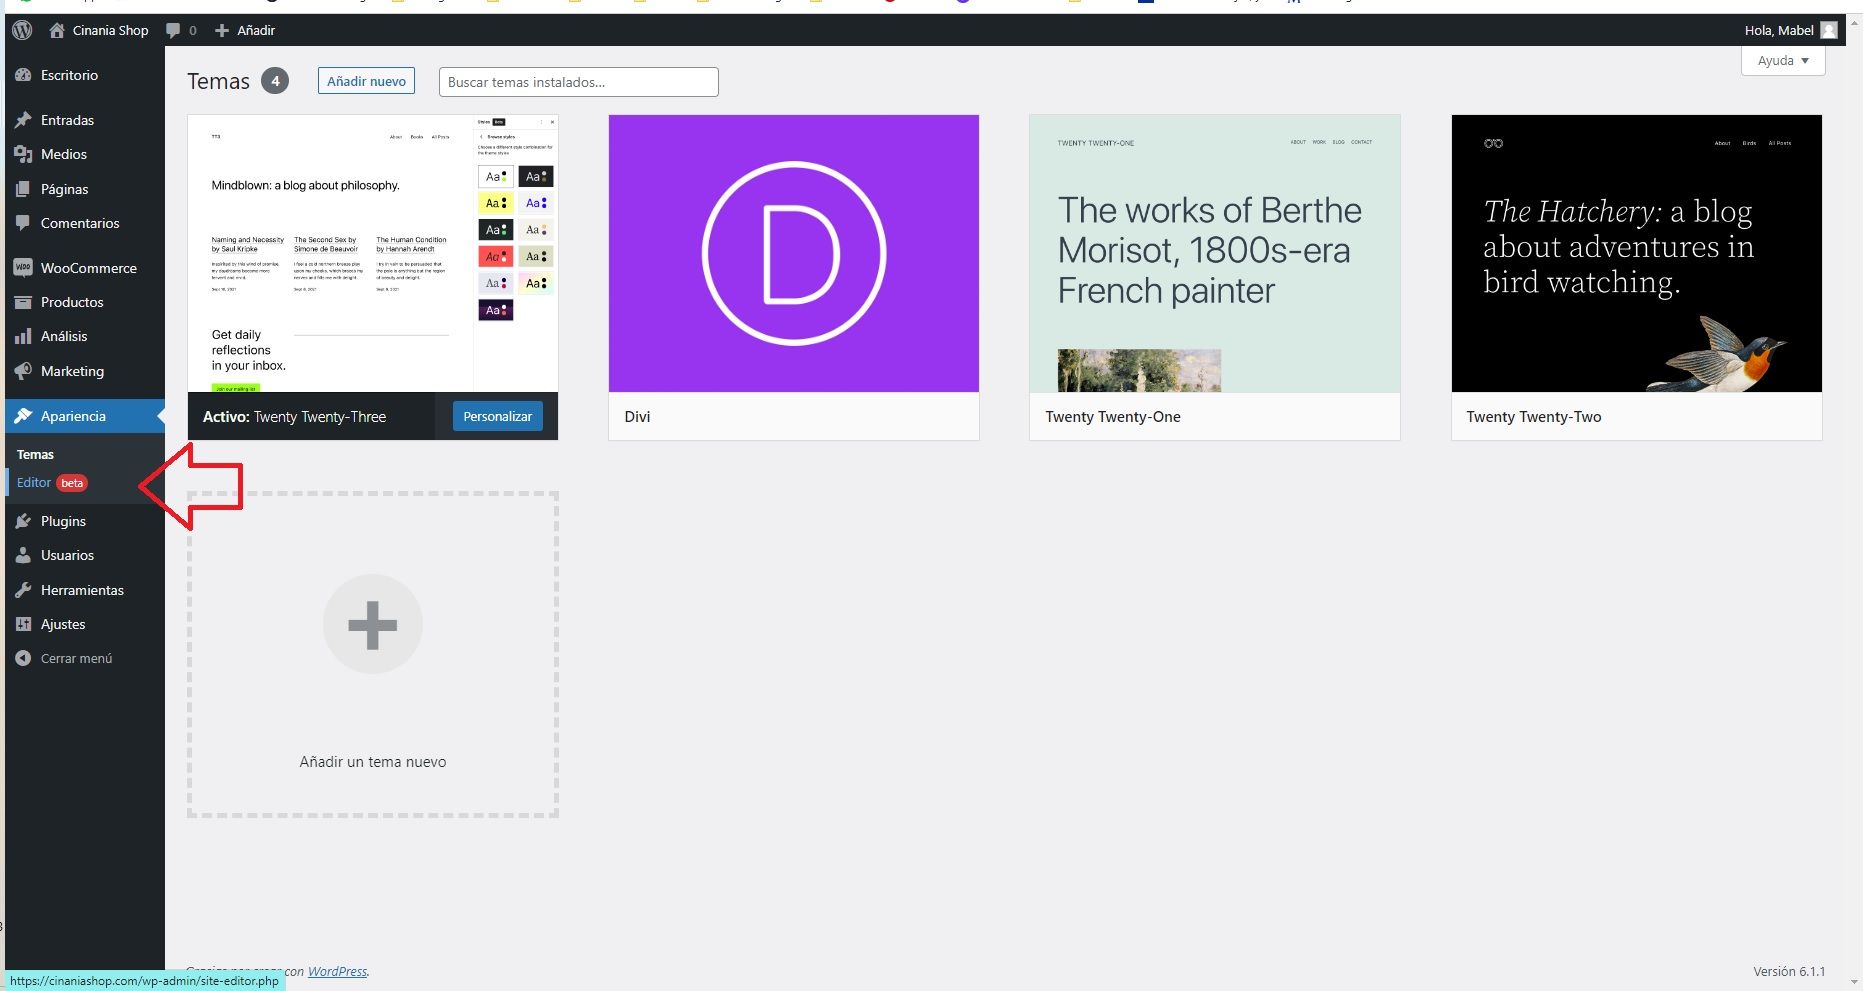Open the Hola, Mabel account menu
This screenshot has height=991, width=1863.
tap(1790, 30)
